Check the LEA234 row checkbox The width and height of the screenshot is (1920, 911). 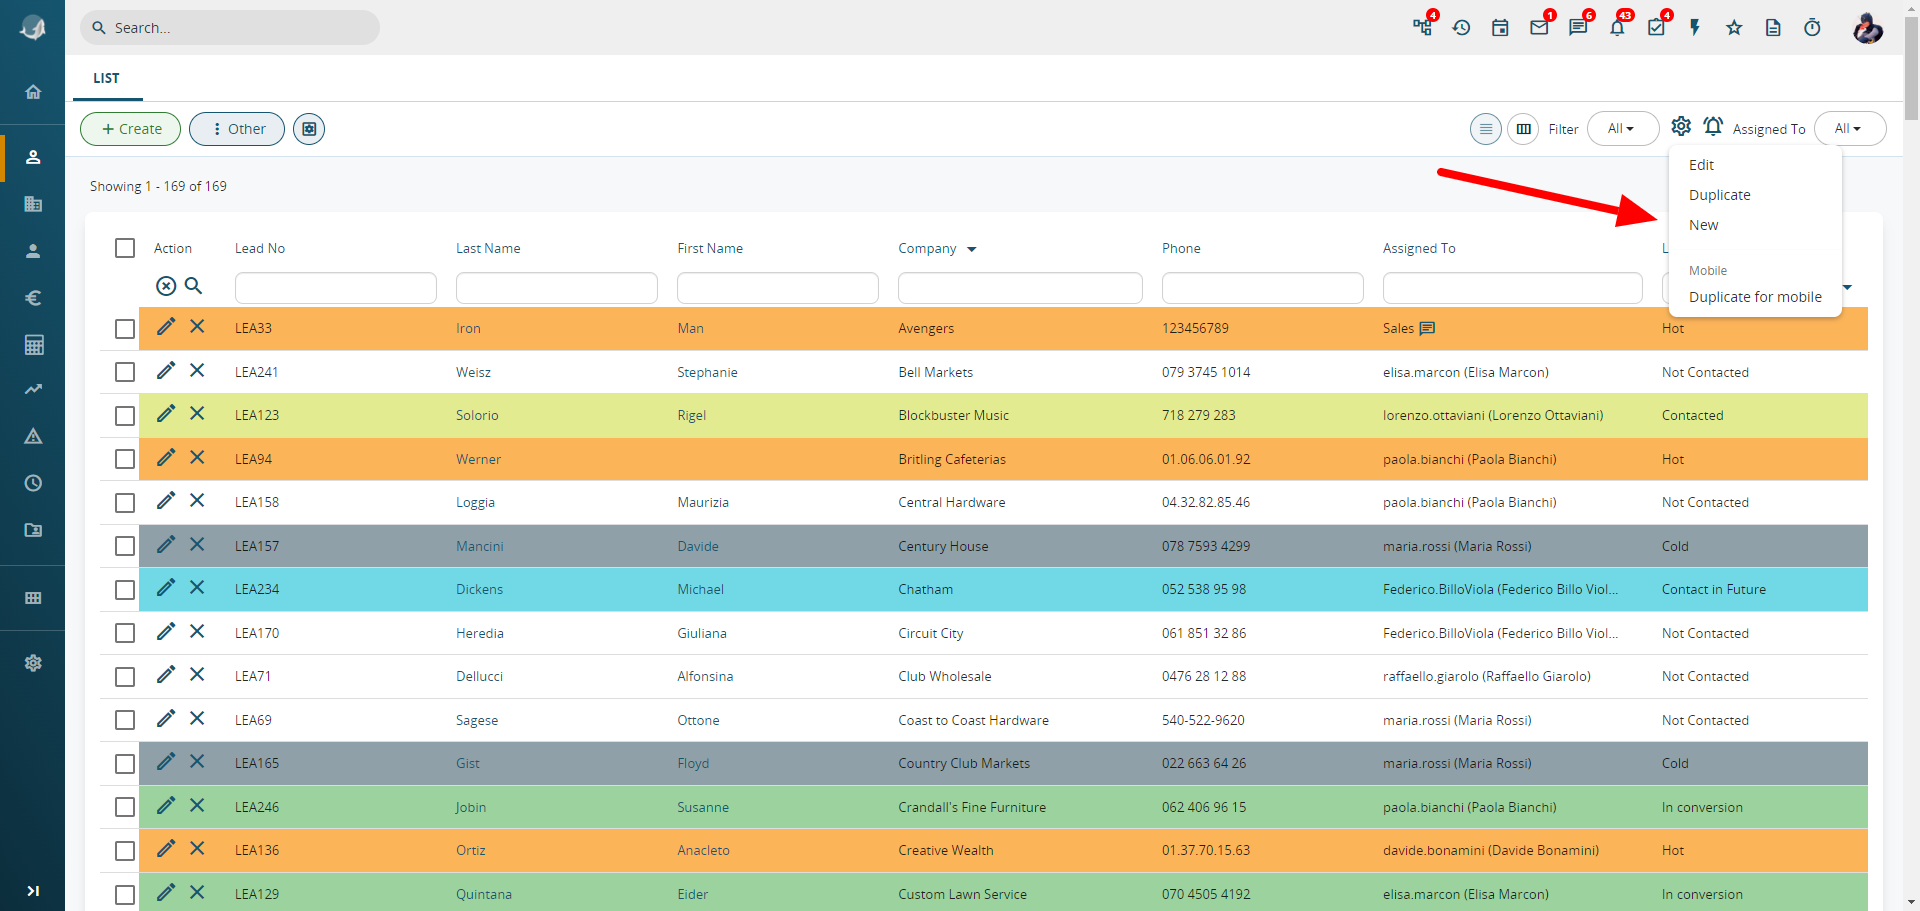click(x=125, y=590)
